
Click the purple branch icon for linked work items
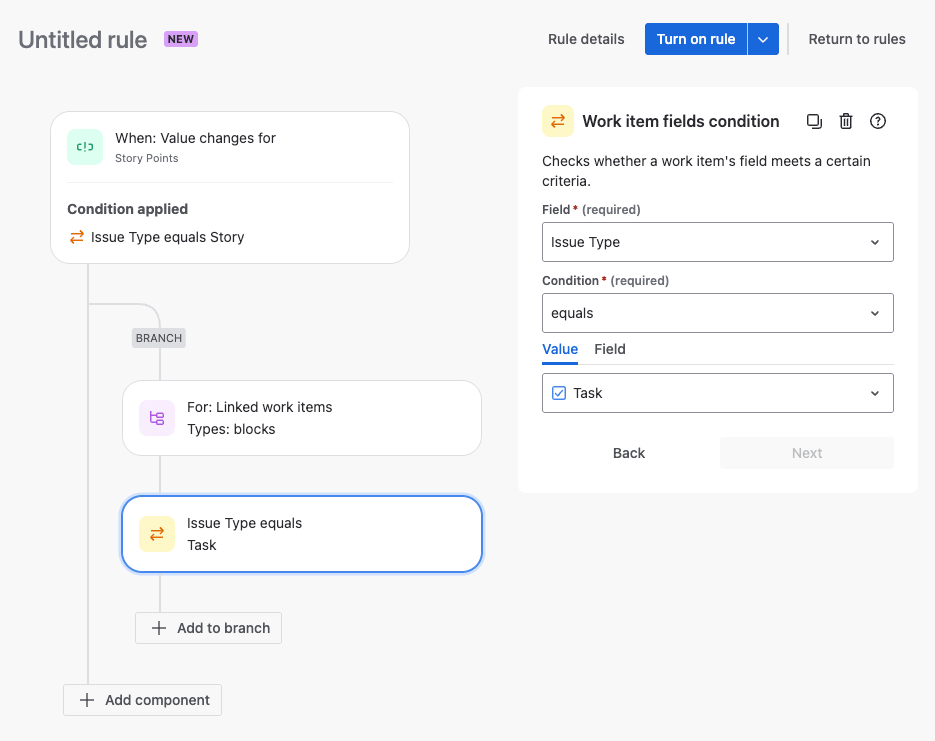[x=157, y=418]
